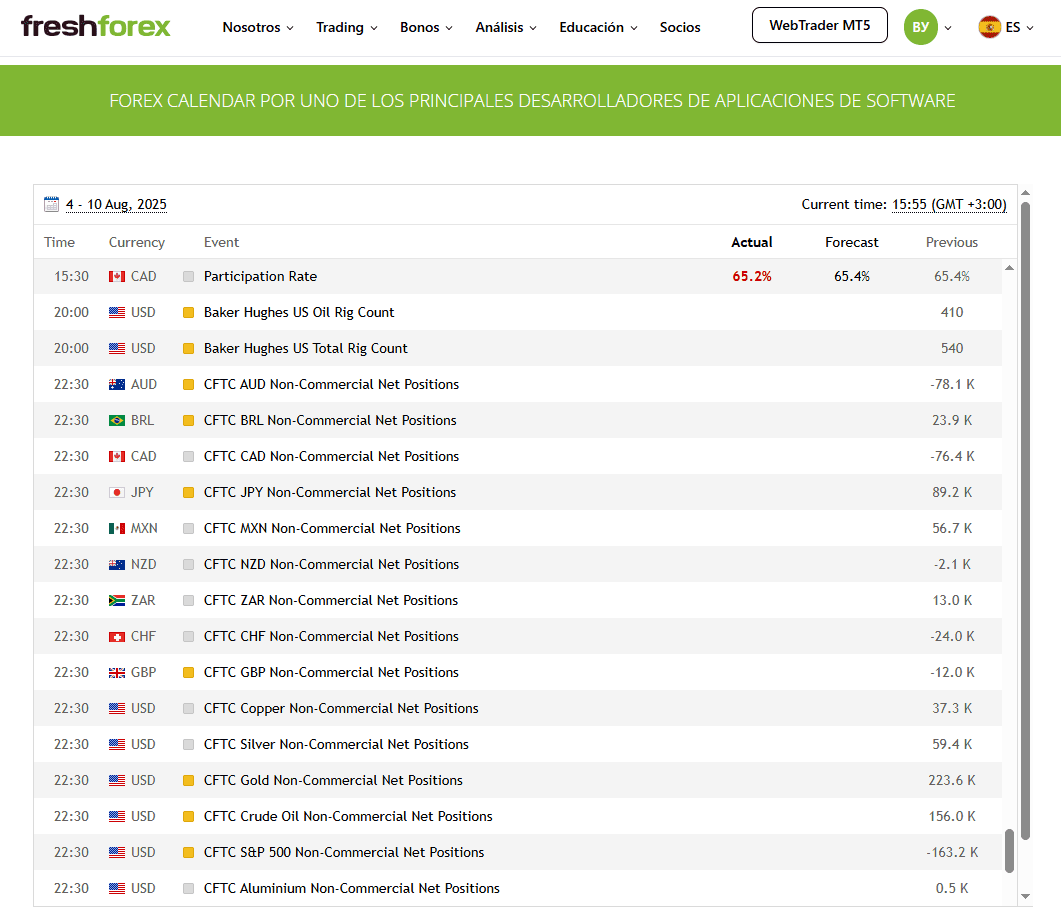Click yellow importance marker on CFTC Crude Oil
The height and width of the screenshot is (911, 1061).
click(189, 816)
